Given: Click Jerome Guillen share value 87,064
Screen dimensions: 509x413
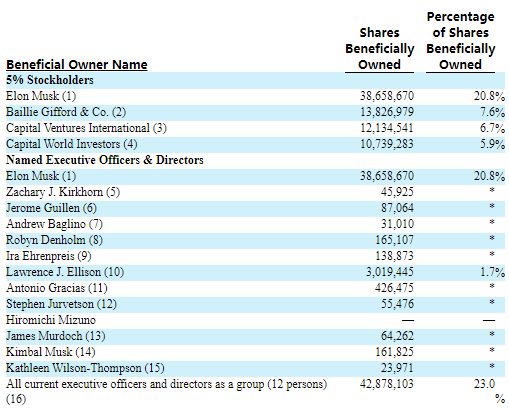Looking at the screenshot, I should coord(397,208).
